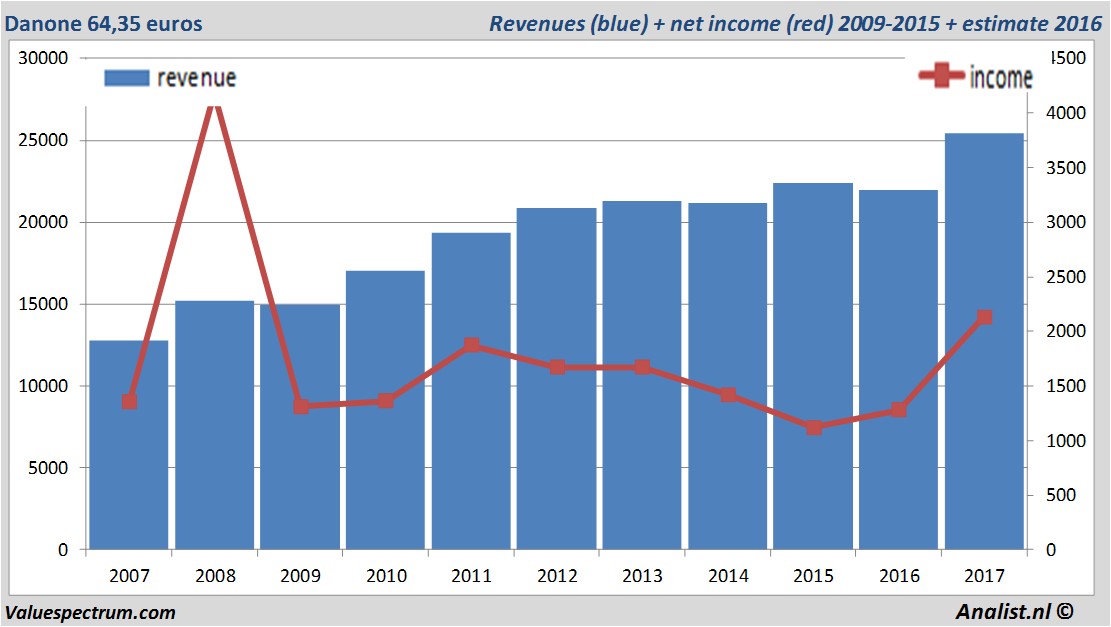The image size is (1111, 627).
Task: Click the 2017 income data point
Action: pos(984,317)
